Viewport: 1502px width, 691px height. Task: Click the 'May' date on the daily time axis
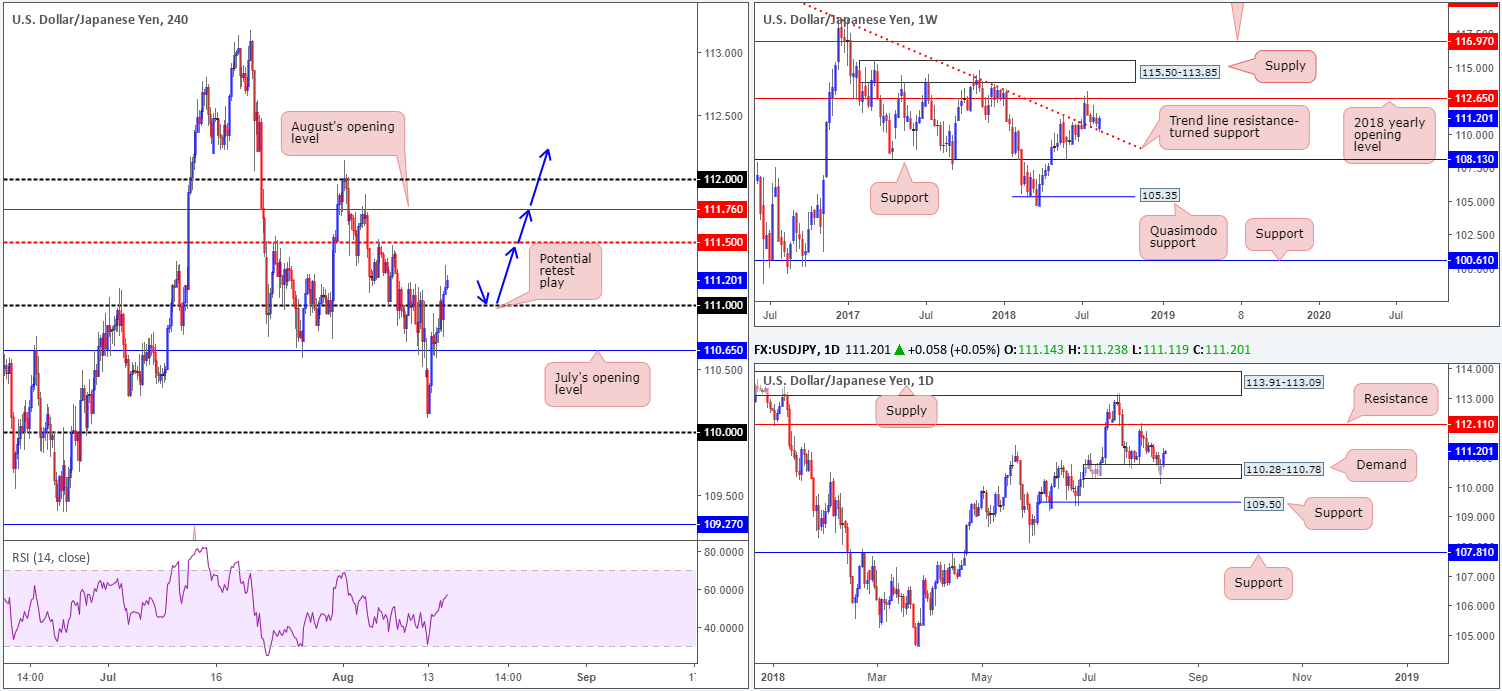(982, 676)
